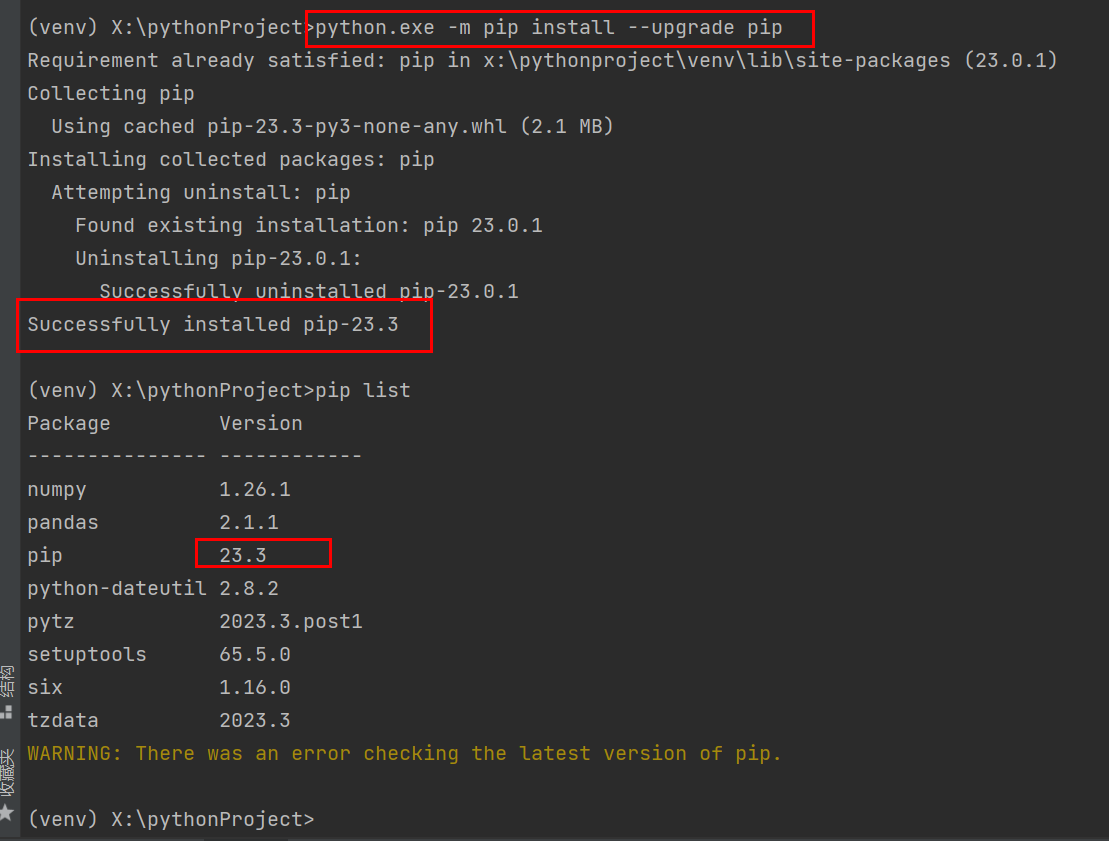Click the python-dateutil package entry
The width and height of the screenshot is (1109, 841).
117,589
